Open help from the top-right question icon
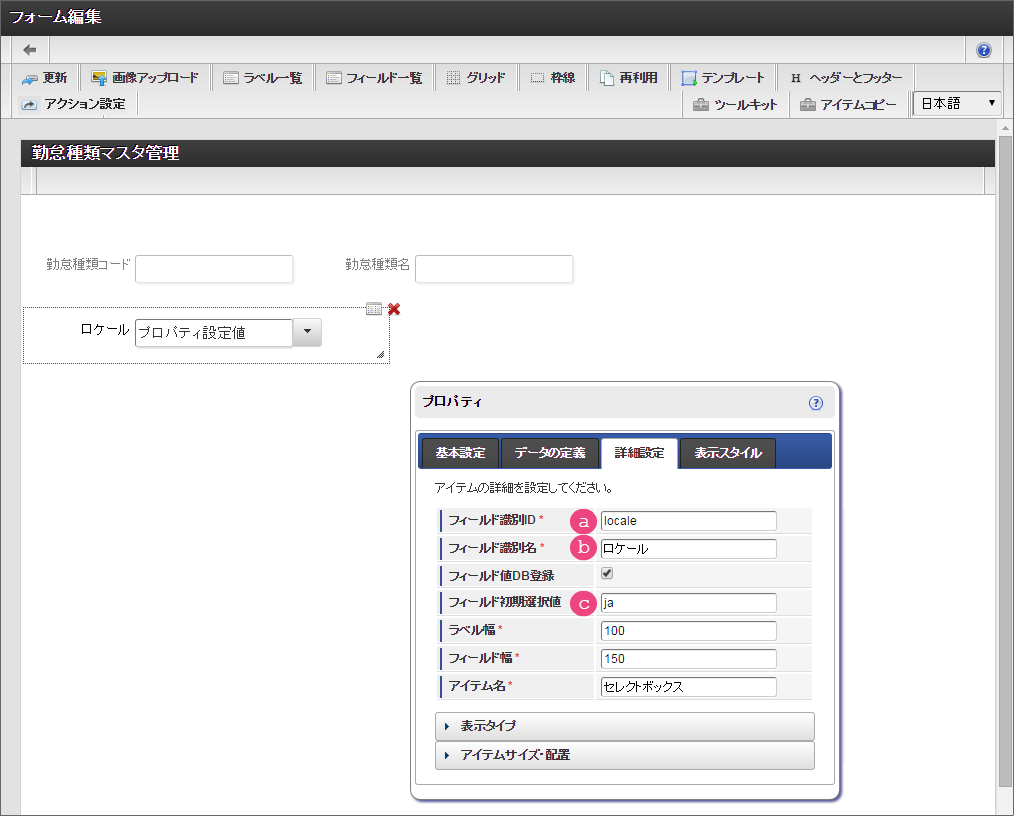The height and width of the screenshot is (816, 1014). click(983, 50)
